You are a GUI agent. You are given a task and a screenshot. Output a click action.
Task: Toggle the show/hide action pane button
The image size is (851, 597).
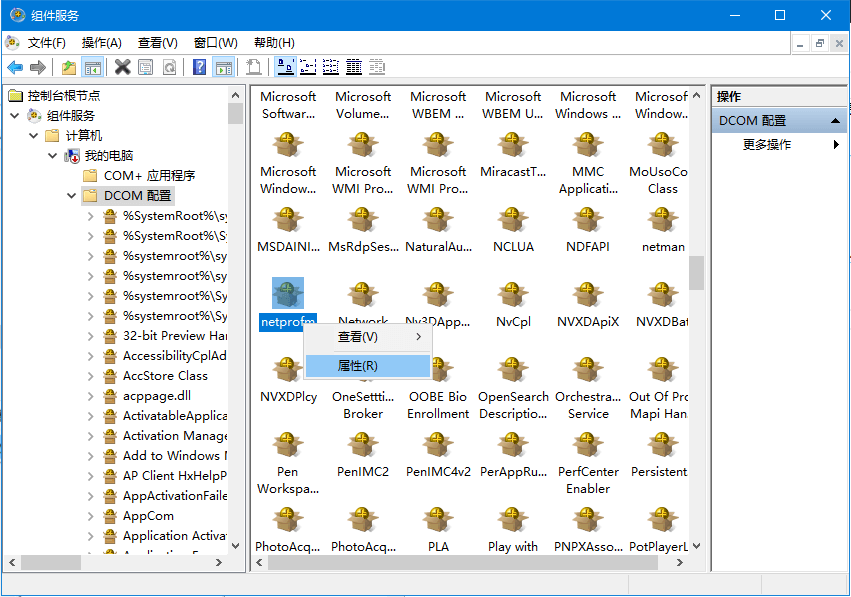click(223, 67)
